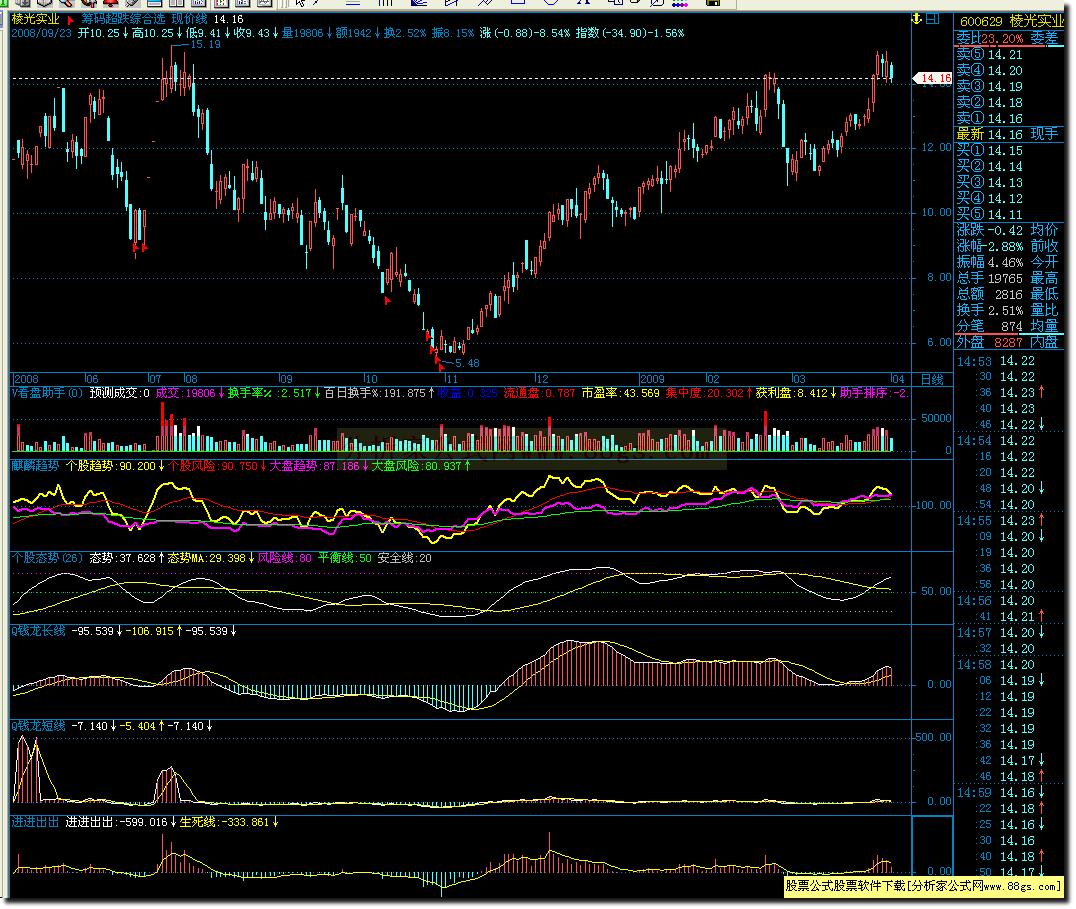Select the 买① 14.15 bid row
Image resolution: width=1076 pixels, height=909 pixels.
click(990, 151)
